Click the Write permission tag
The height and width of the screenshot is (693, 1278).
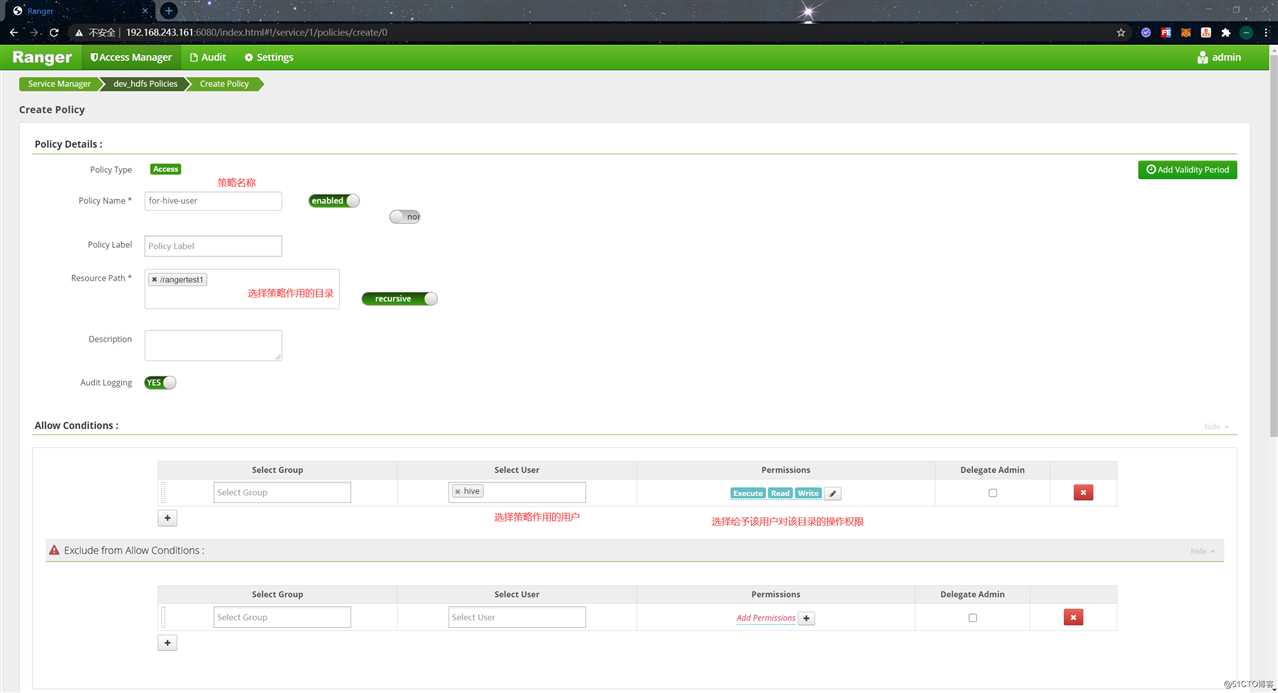808,493
